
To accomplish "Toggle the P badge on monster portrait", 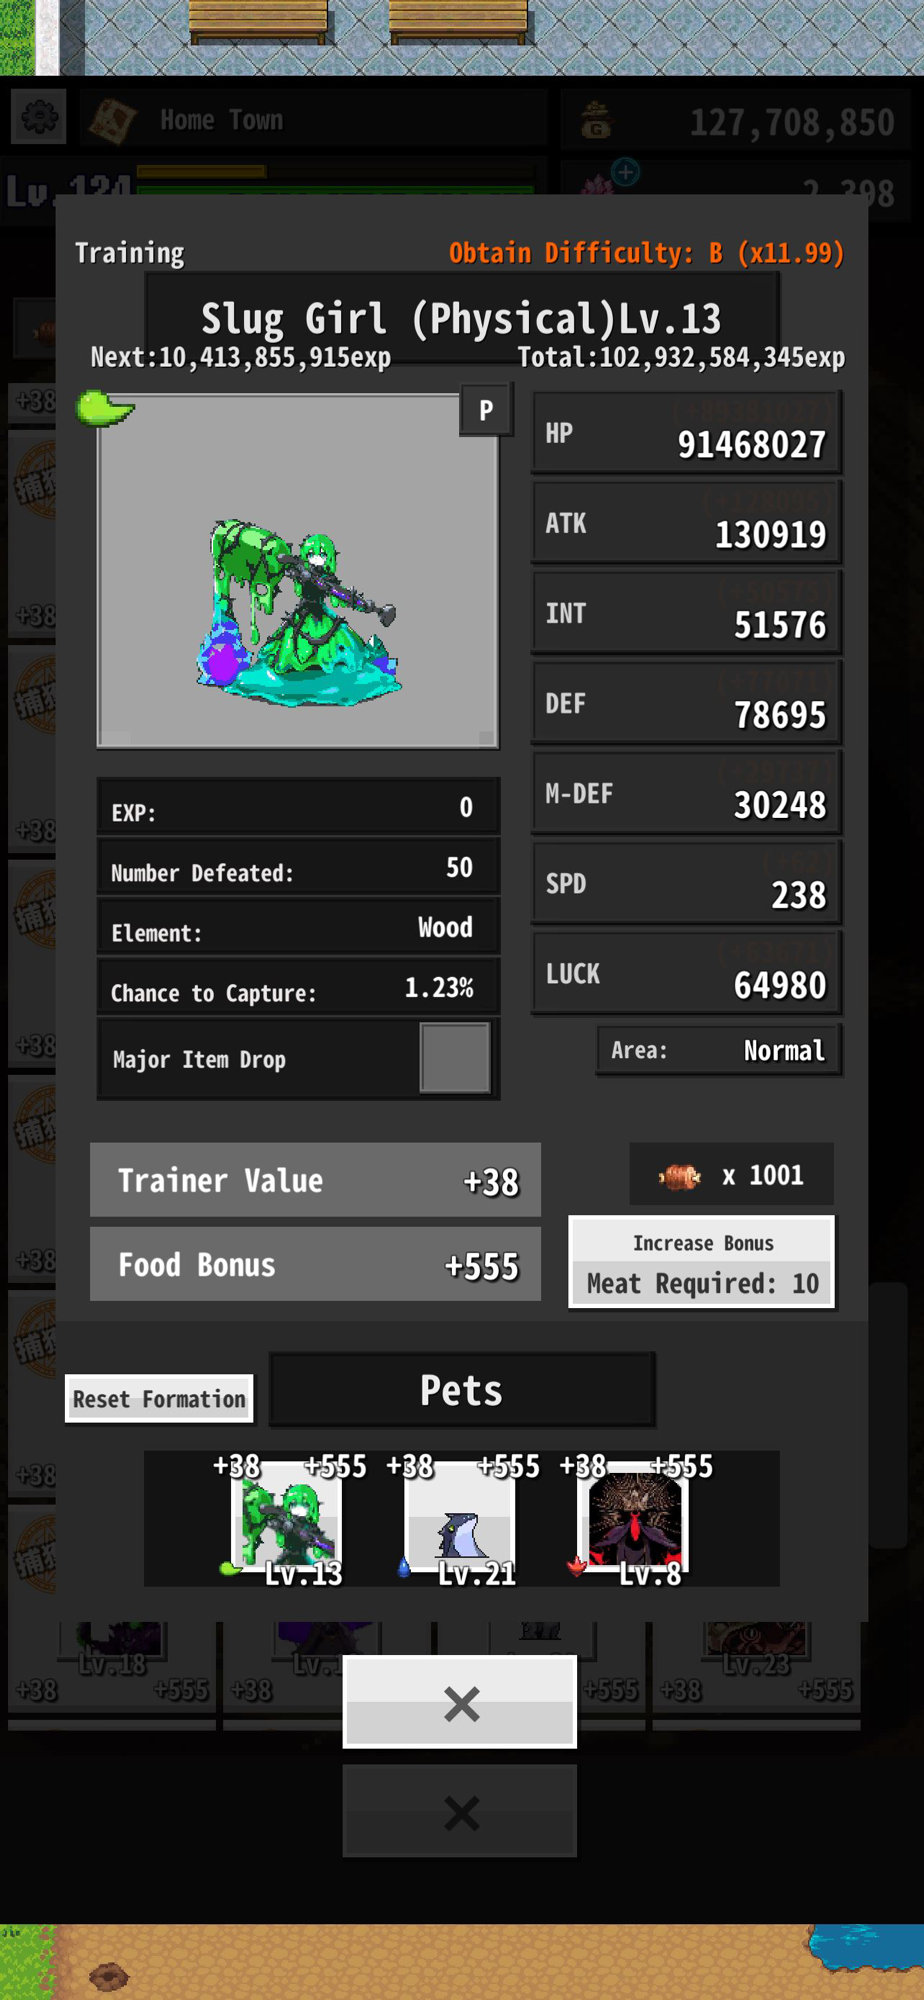I will click(x=486, y=410).
